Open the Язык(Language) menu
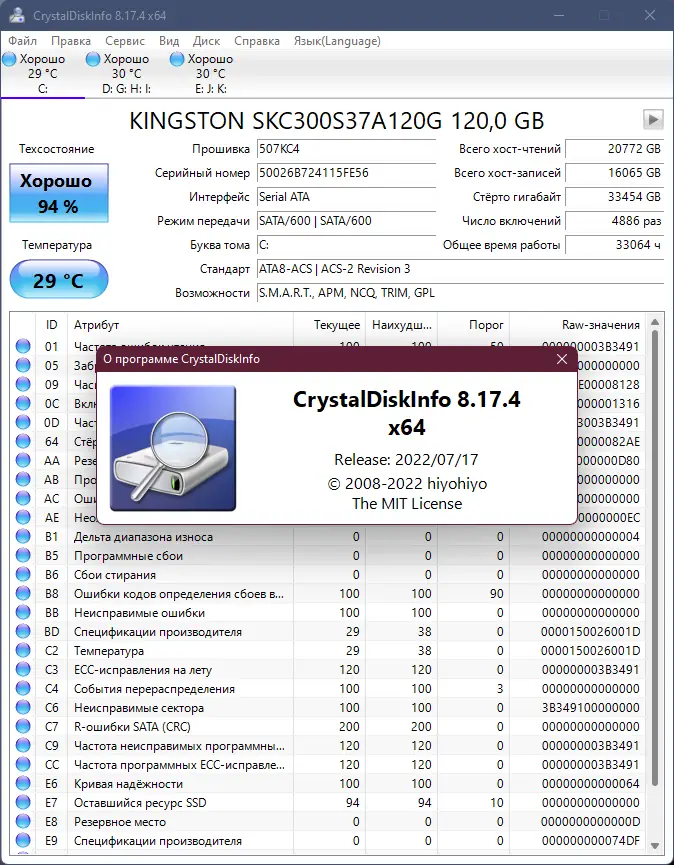 click(337, 41)
